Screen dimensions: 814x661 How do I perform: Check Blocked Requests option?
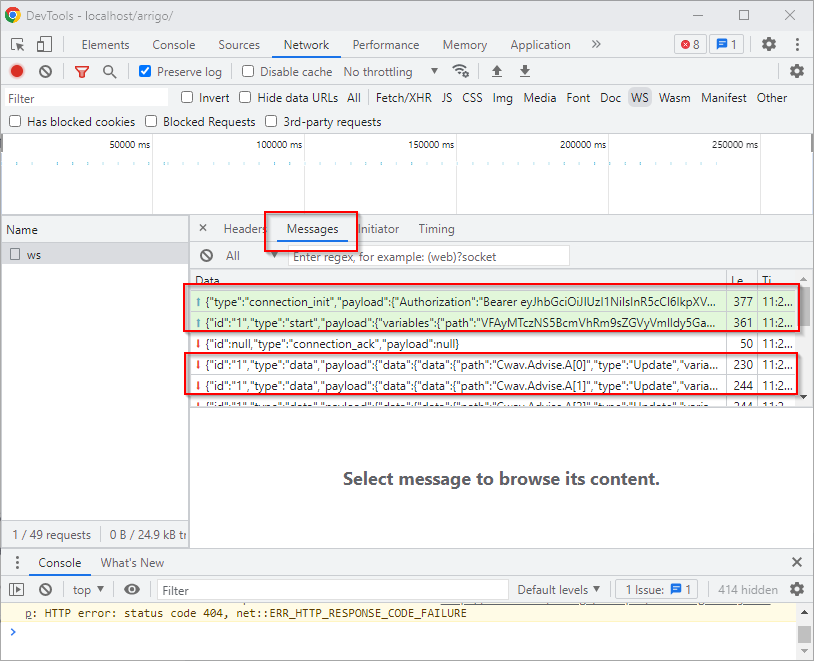151,121
